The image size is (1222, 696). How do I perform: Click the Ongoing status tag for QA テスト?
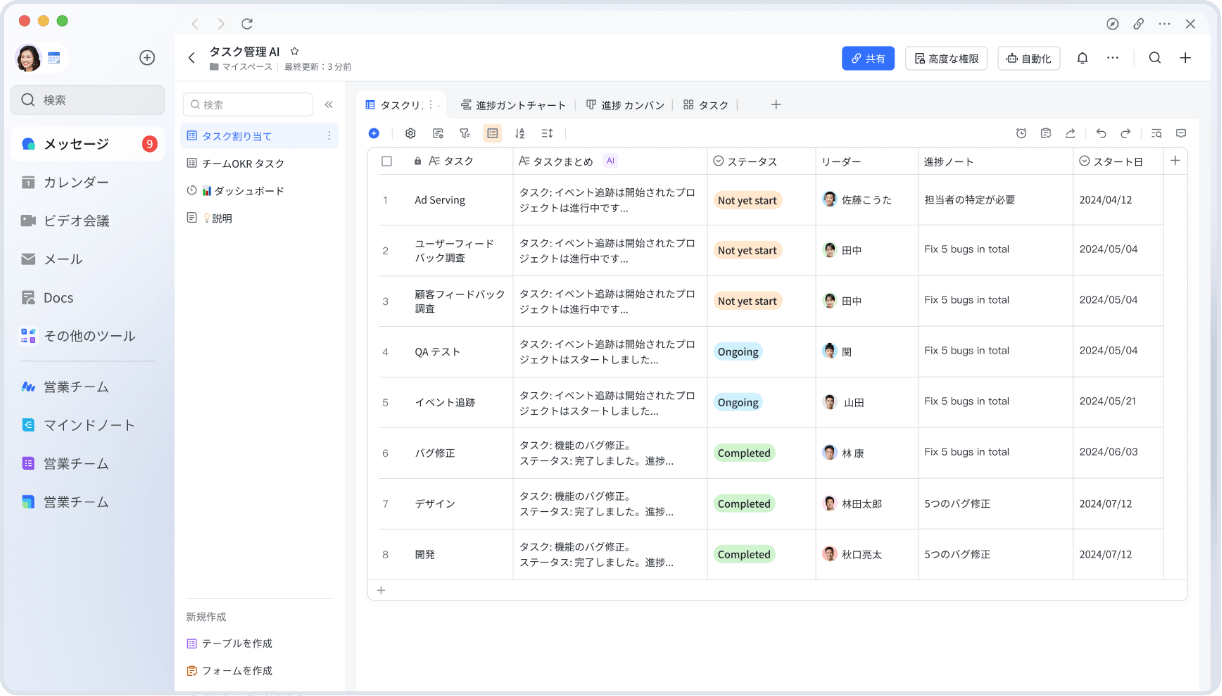point(738,352)
